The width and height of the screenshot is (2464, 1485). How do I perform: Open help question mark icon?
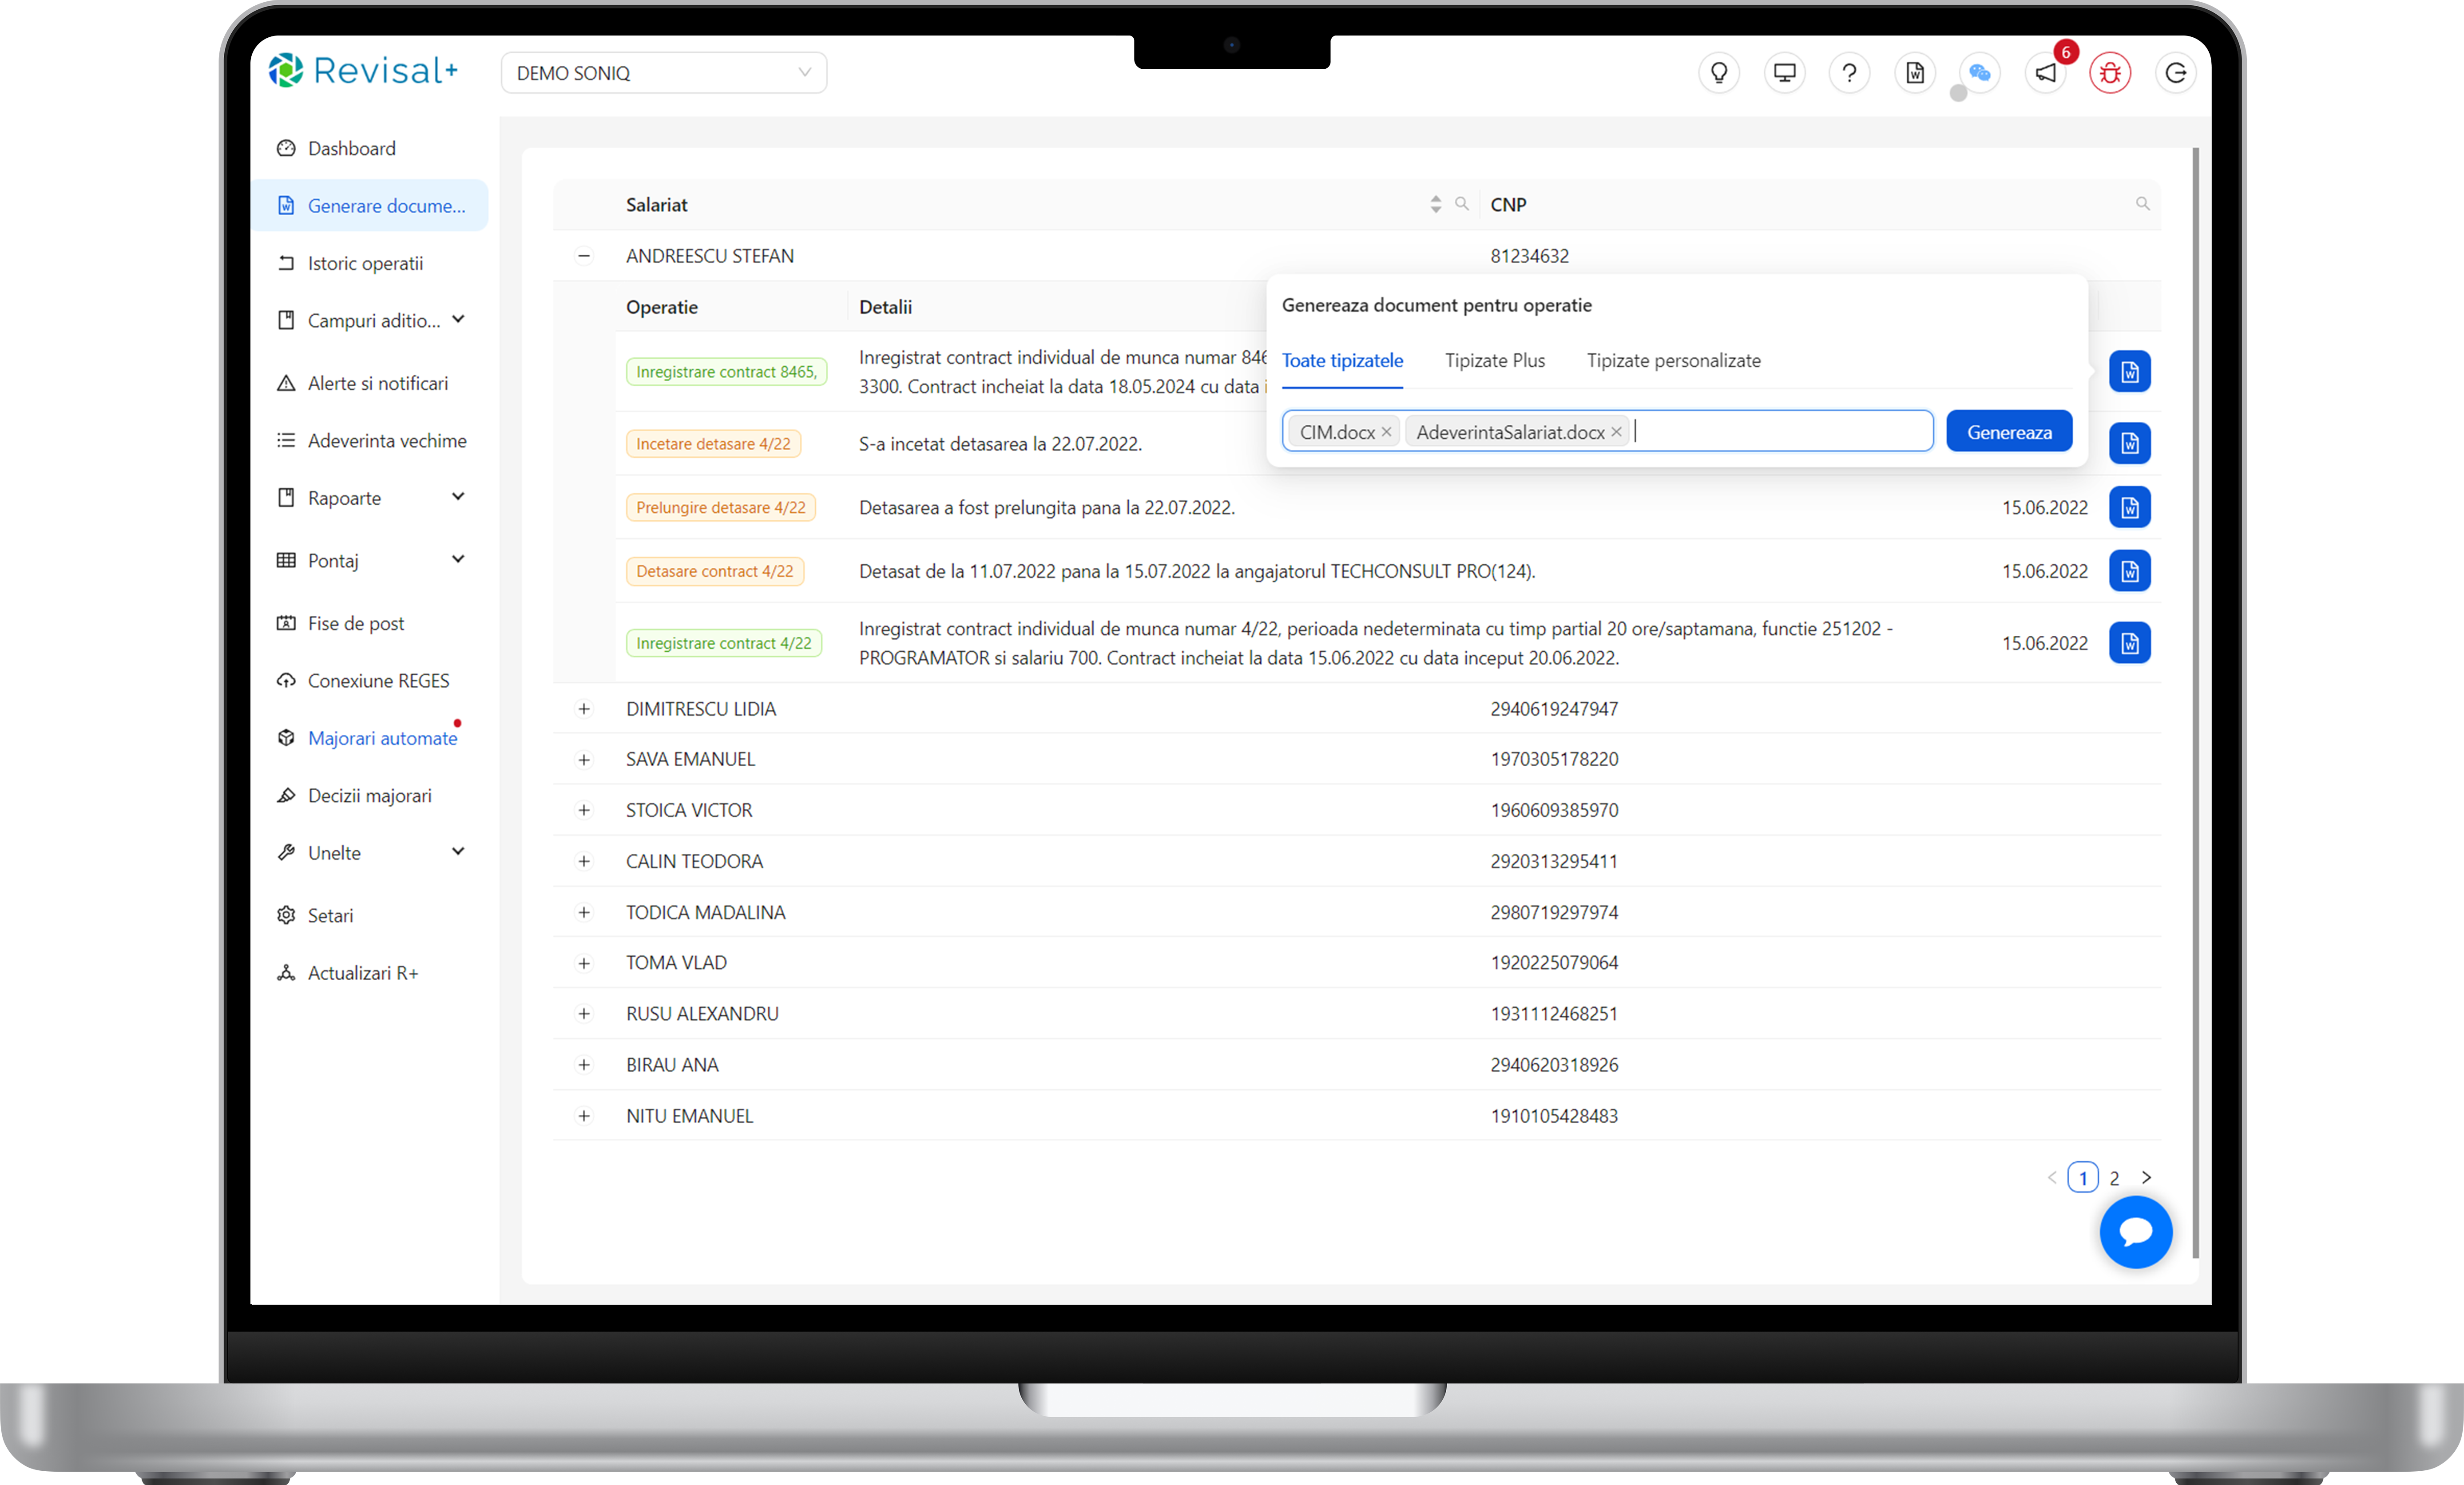tap(1849, 73)
